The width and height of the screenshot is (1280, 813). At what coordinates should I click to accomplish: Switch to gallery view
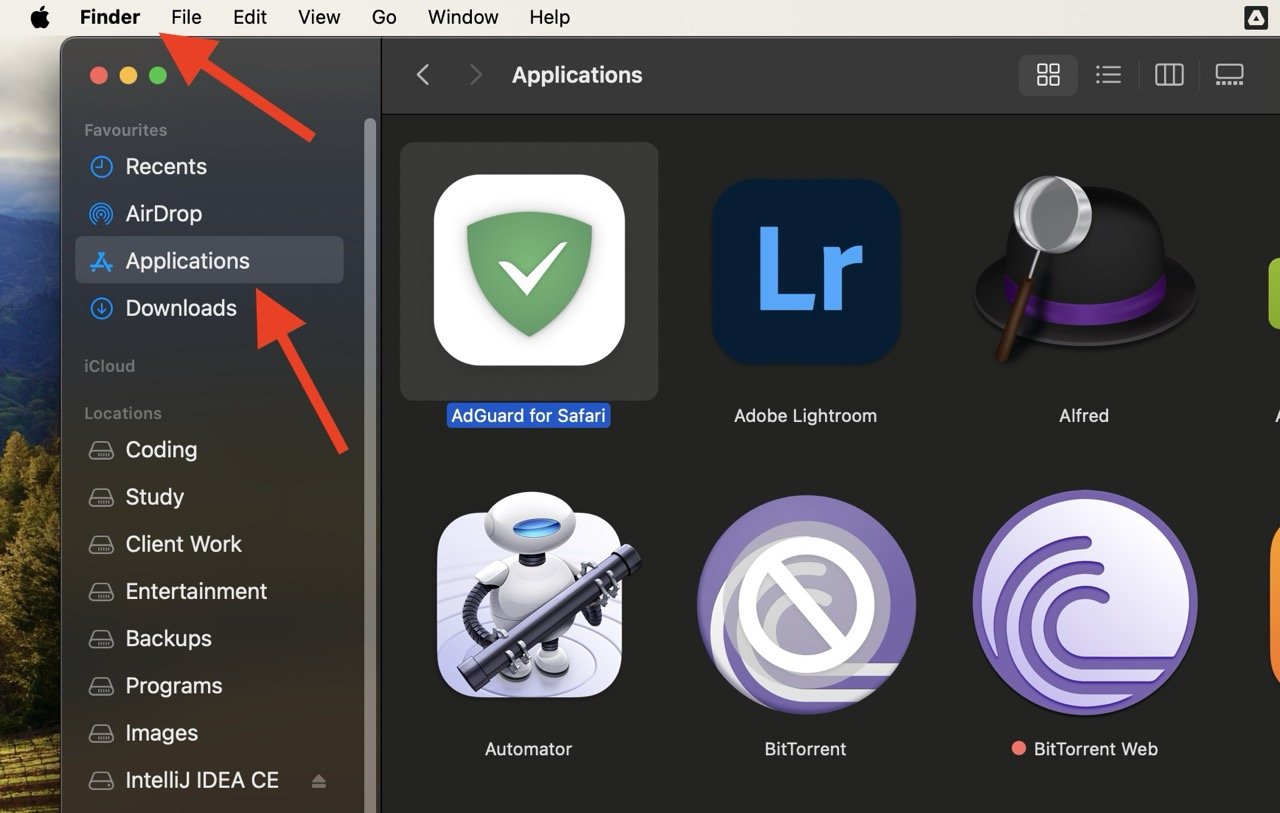tap(1229, 75)
